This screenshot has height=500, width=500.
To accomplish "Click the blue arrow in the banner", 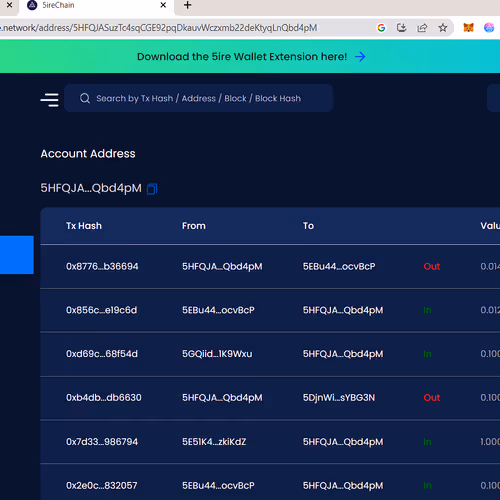I will 360,57.
